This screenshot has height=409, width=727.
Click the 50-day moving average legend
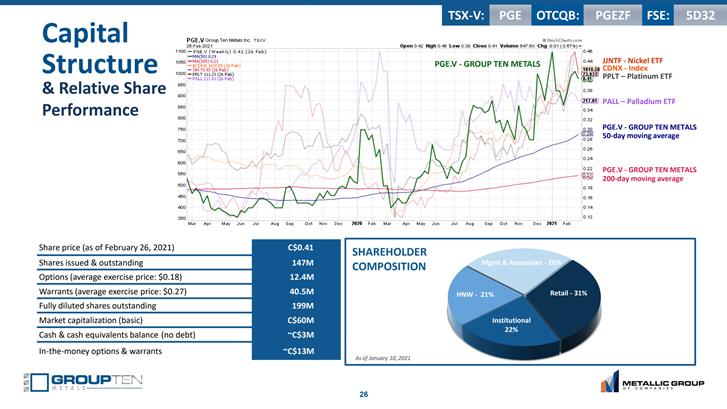pos(649,131)
